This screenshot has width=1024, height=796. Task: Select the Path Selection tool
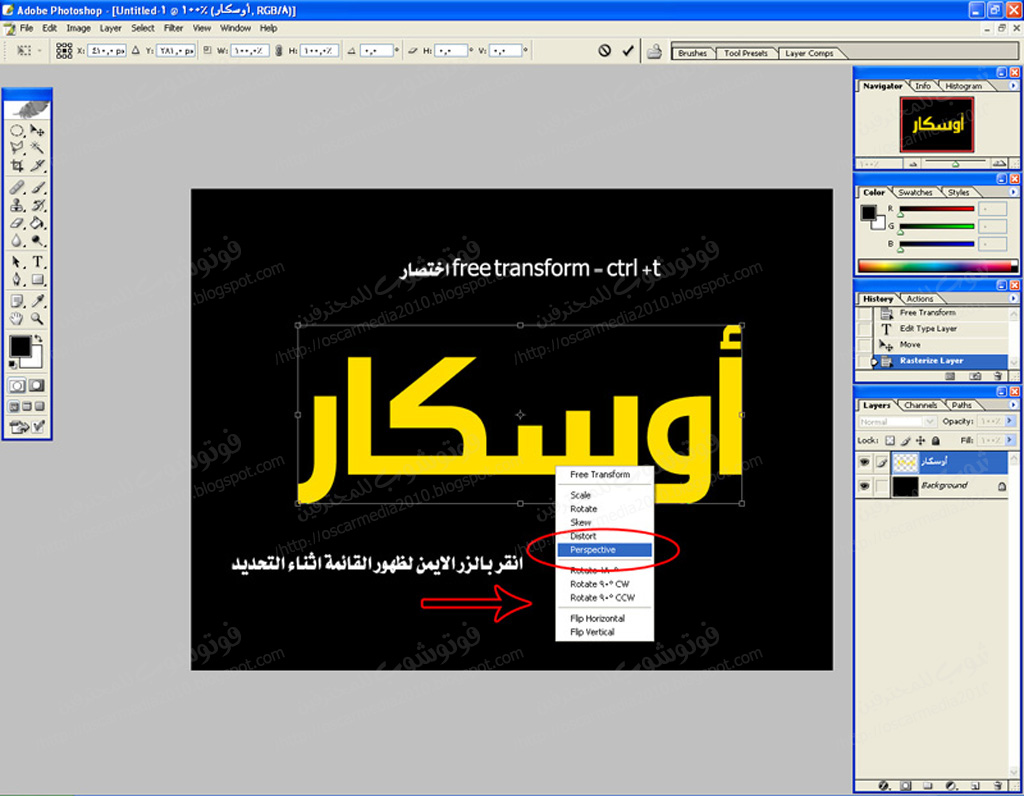(x=17, y=262)
